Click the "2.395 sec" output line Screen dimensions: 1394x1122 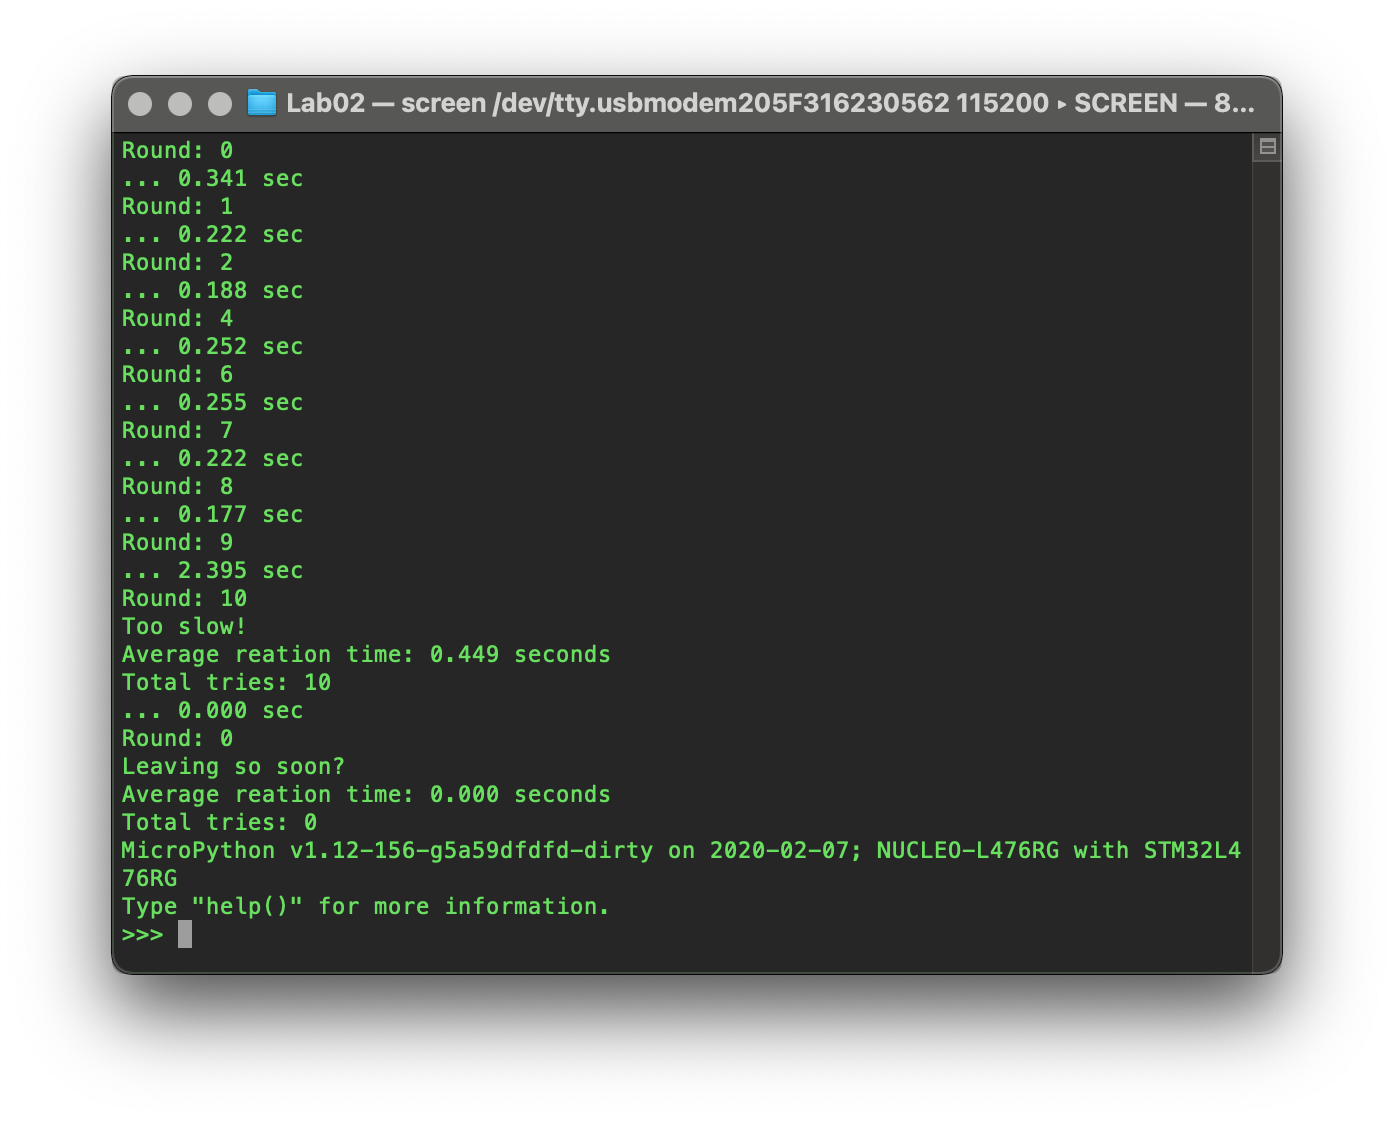pyautogui.click(x=212, y=570)
